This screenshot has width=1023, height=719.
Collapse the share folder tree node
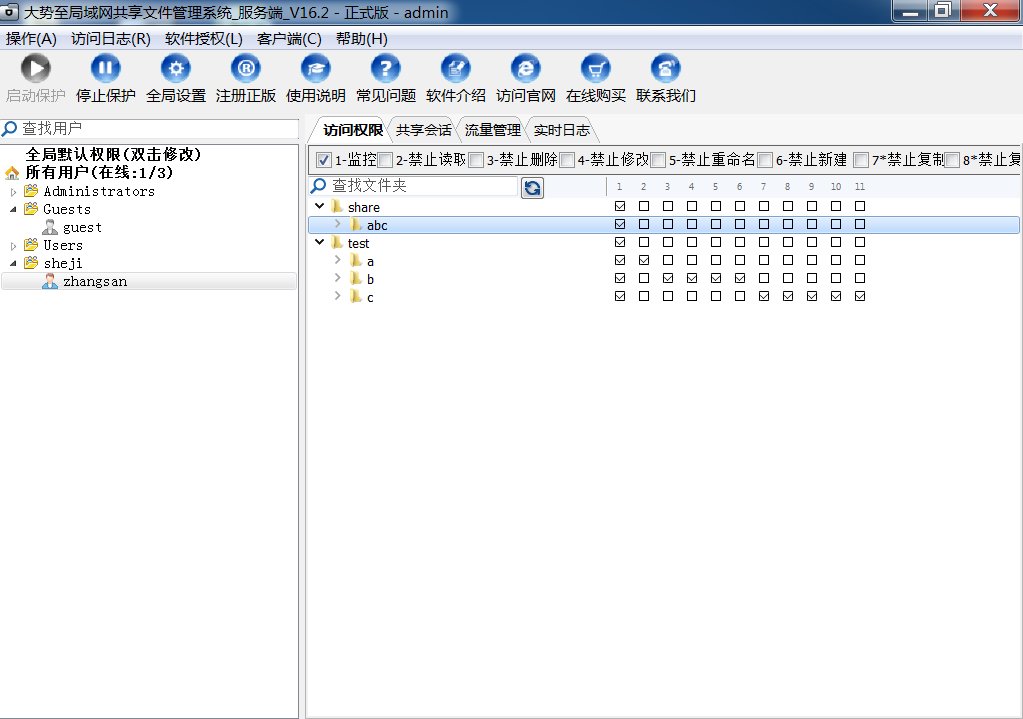point(319,207)
